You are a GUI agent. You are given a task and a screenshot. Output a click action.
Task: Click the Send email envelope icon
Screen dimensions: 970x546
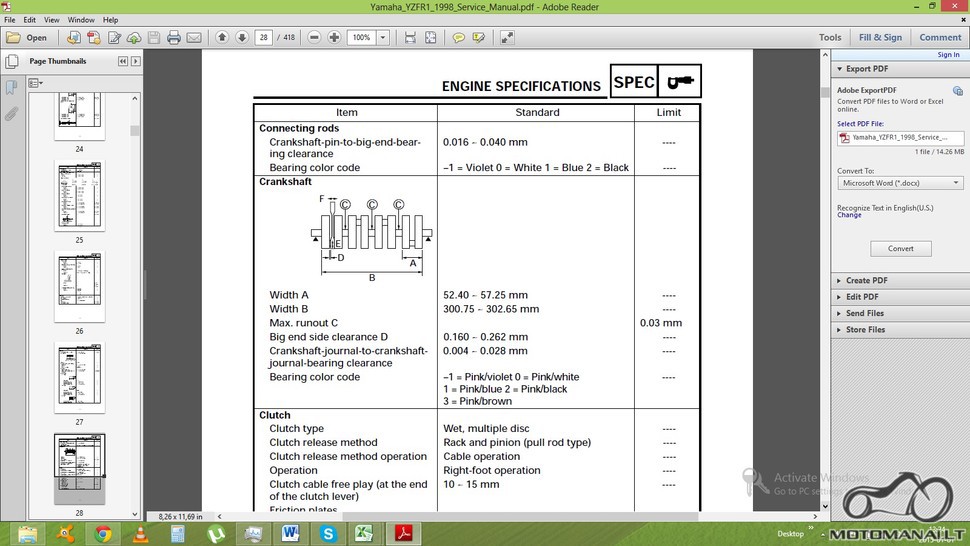click(x=194, y=38)
